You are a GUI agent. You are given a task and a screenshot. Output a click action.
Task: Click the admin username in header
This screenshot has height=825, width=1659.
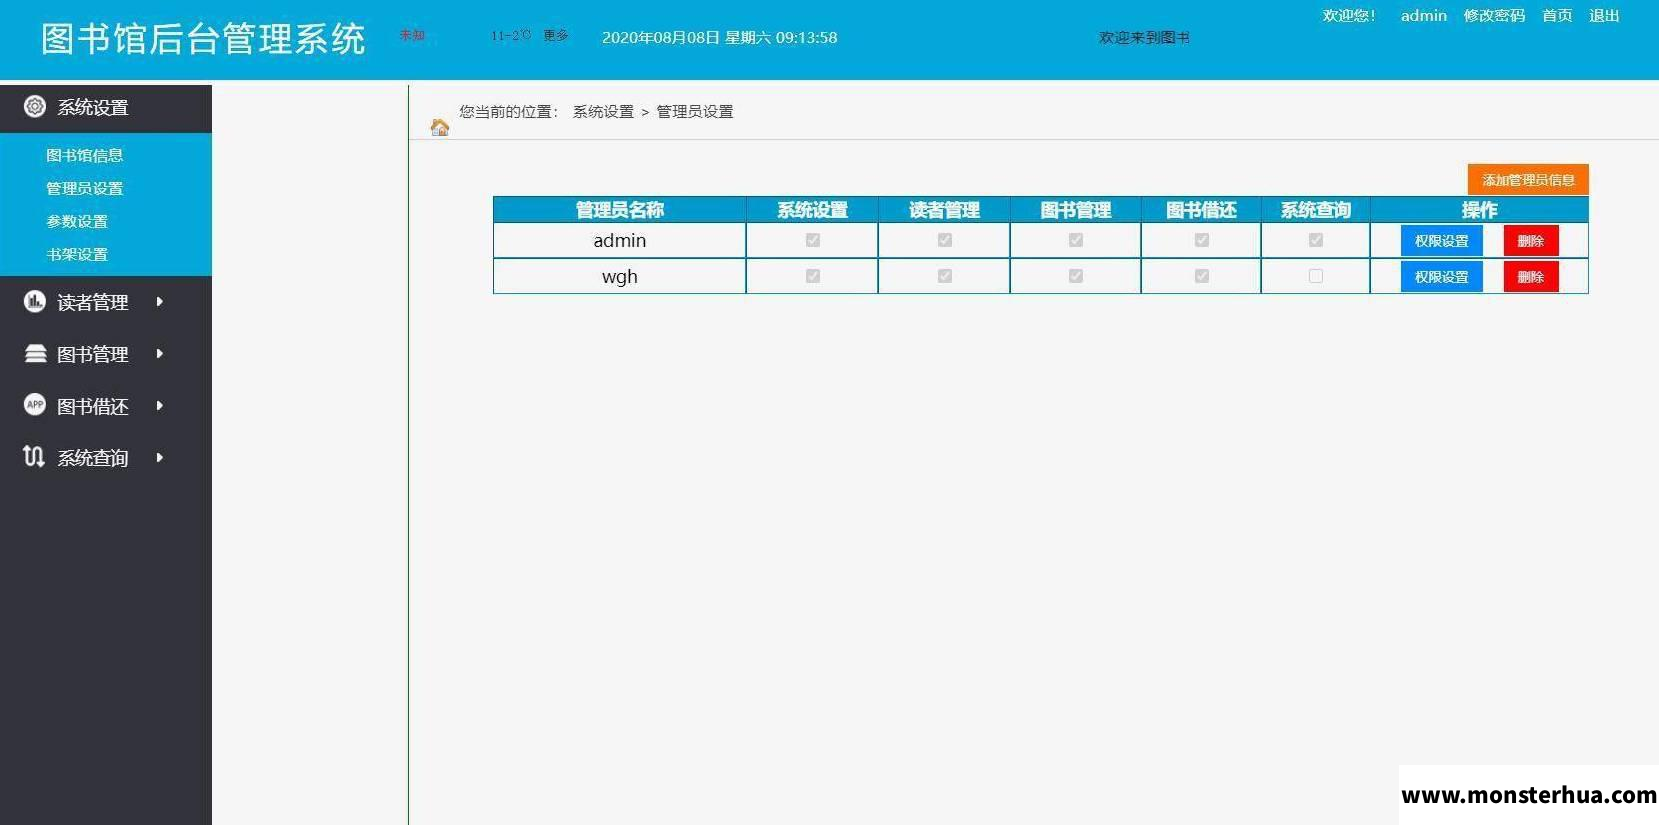click(1424, 15)
